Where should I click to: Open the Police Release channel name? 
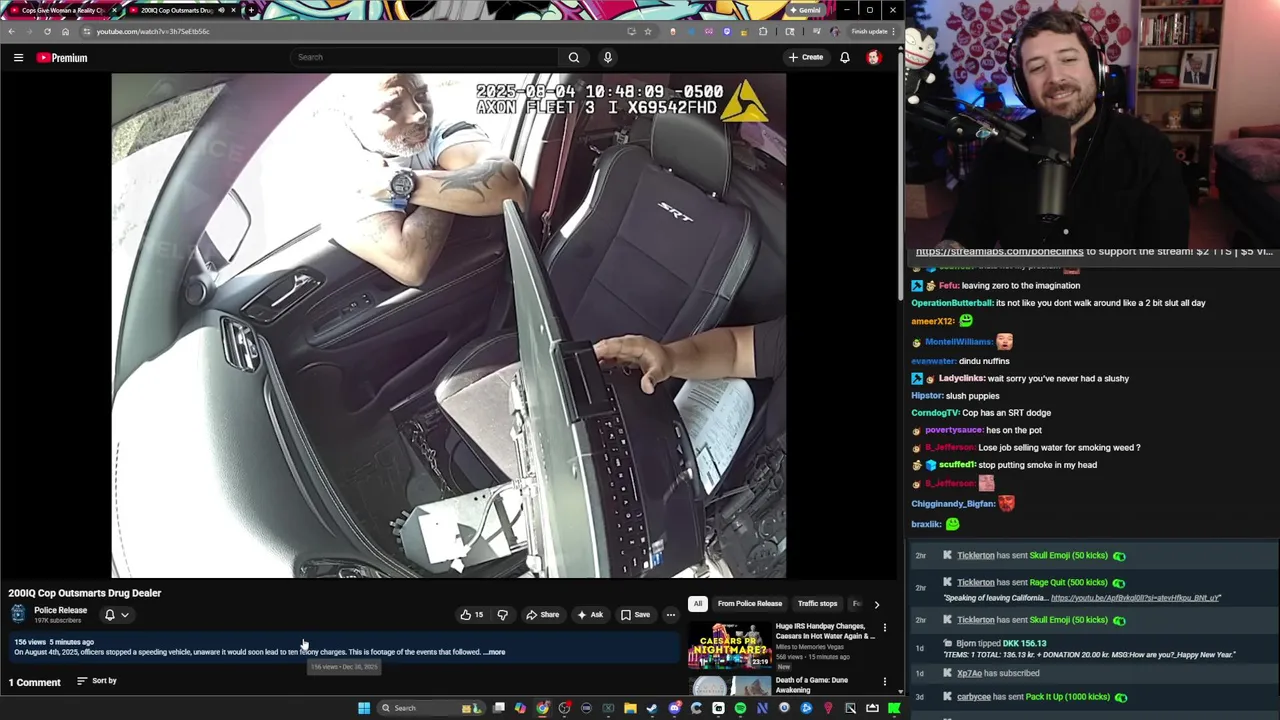coord(60,610)
